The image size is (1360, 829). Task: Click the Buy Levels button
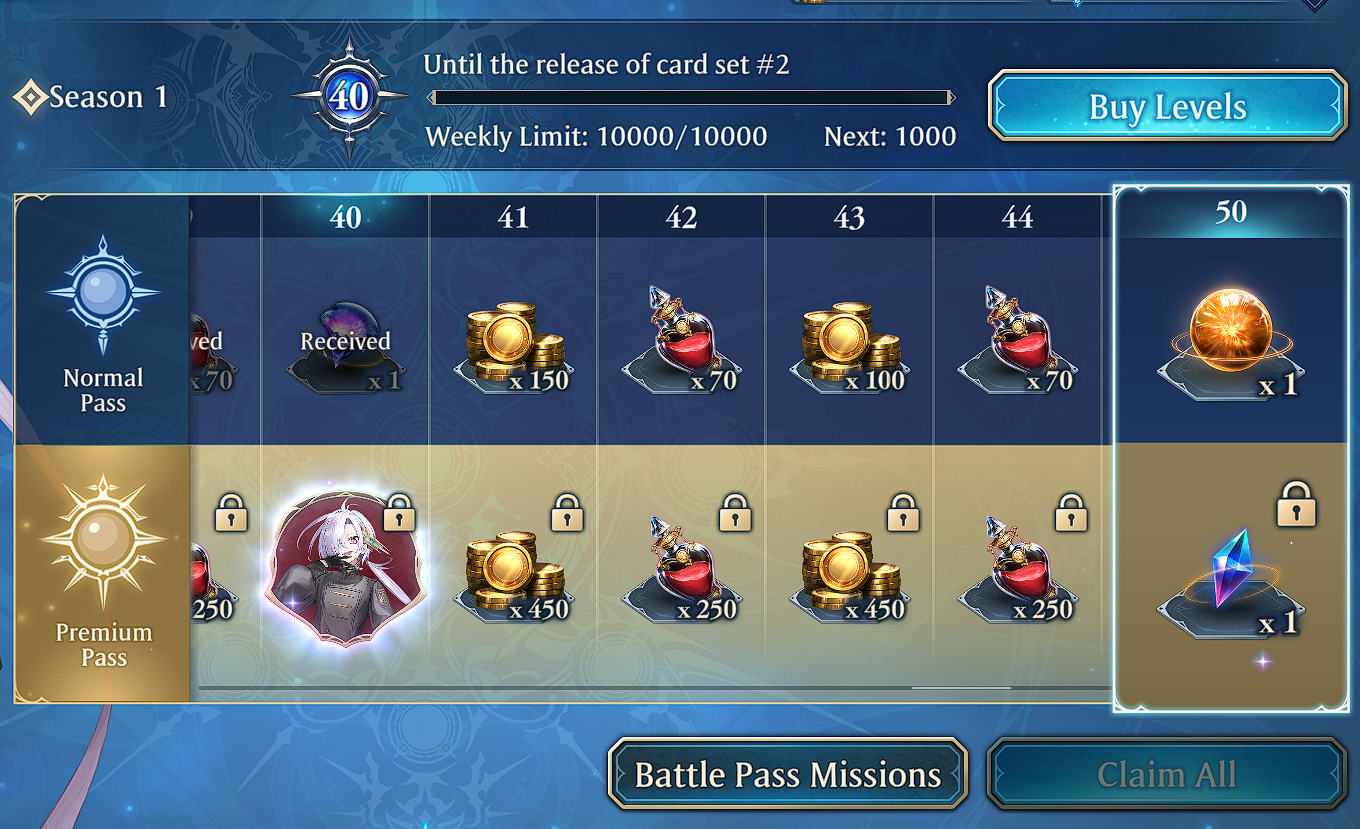[1167, 106]
